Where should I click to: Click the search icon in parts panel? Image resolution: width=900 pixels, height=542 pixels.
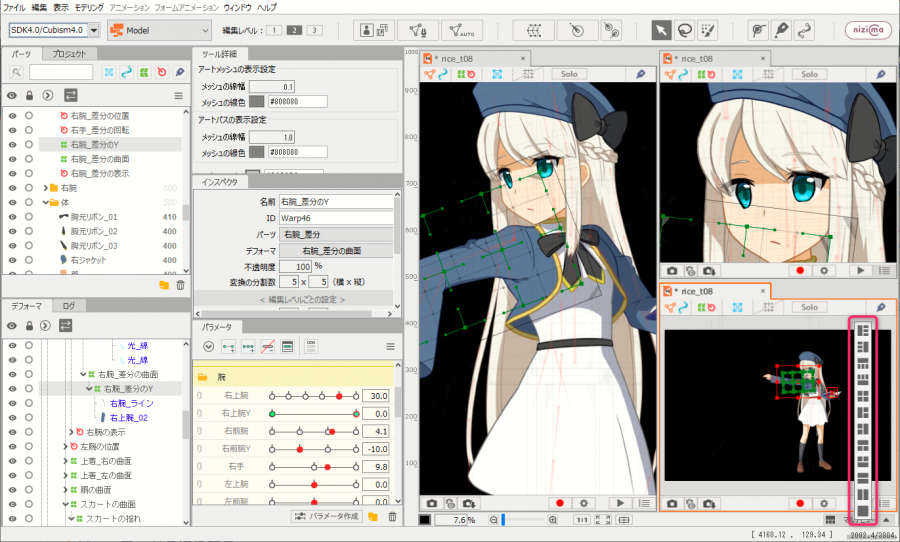tap(17, 72)
